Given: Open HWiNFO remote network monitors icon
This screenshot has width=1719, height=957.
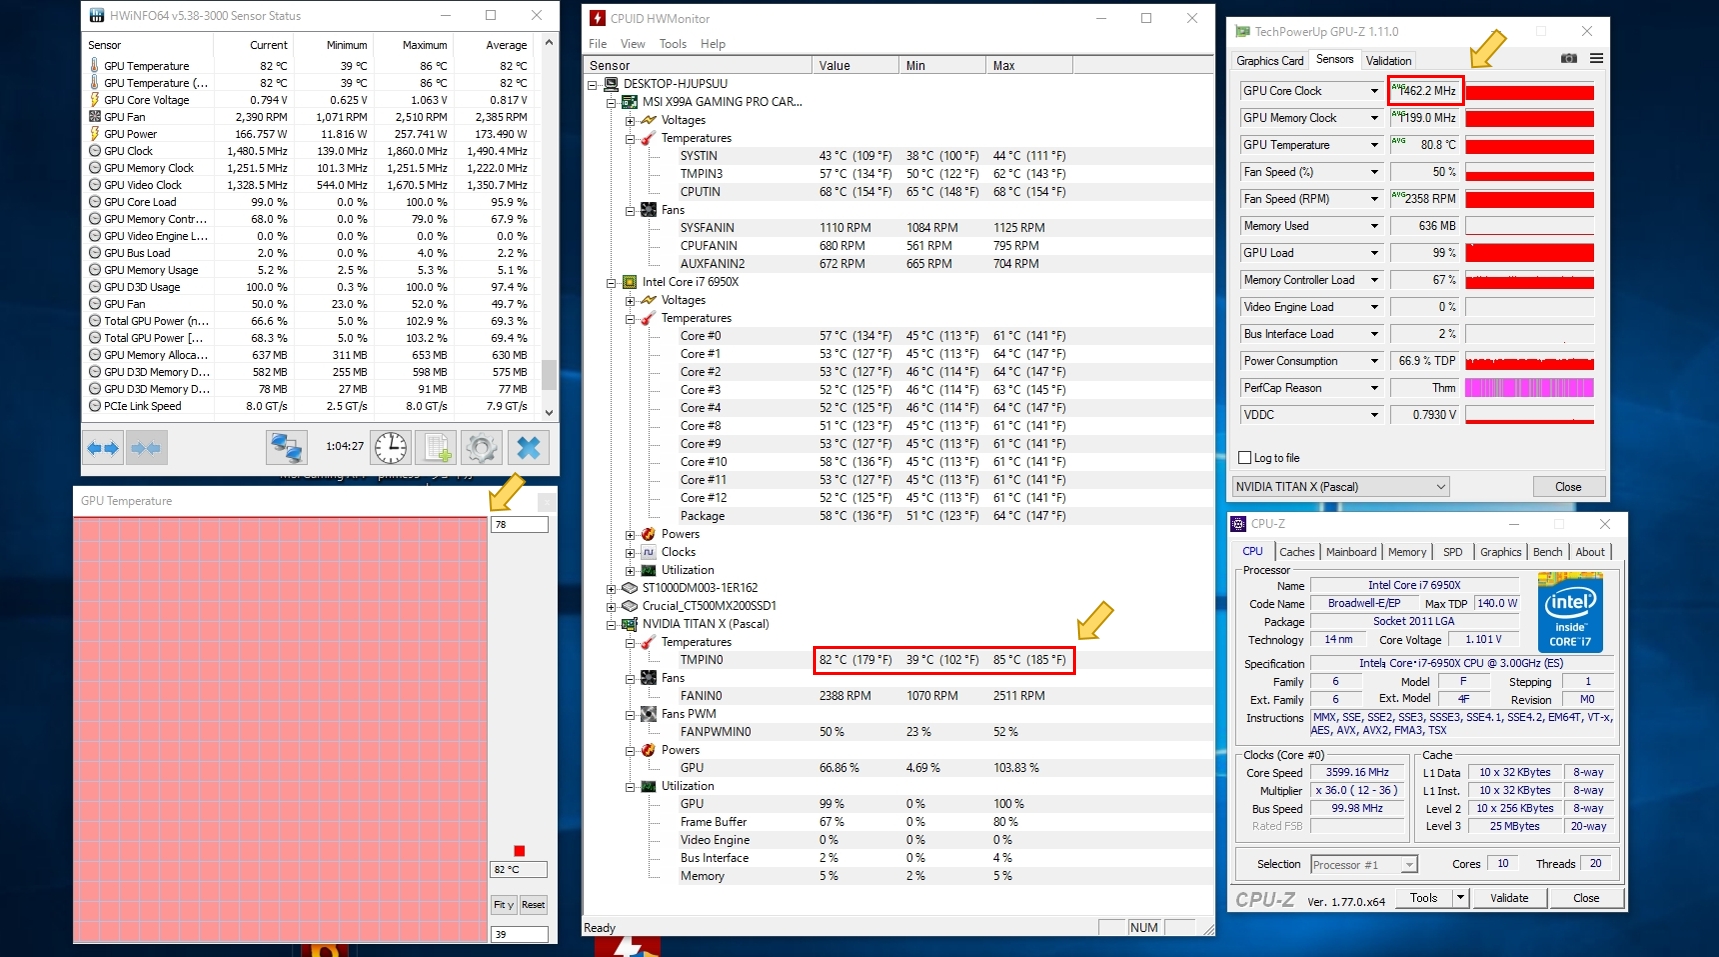Looking at the screenshot, I should tap(286, 448).
